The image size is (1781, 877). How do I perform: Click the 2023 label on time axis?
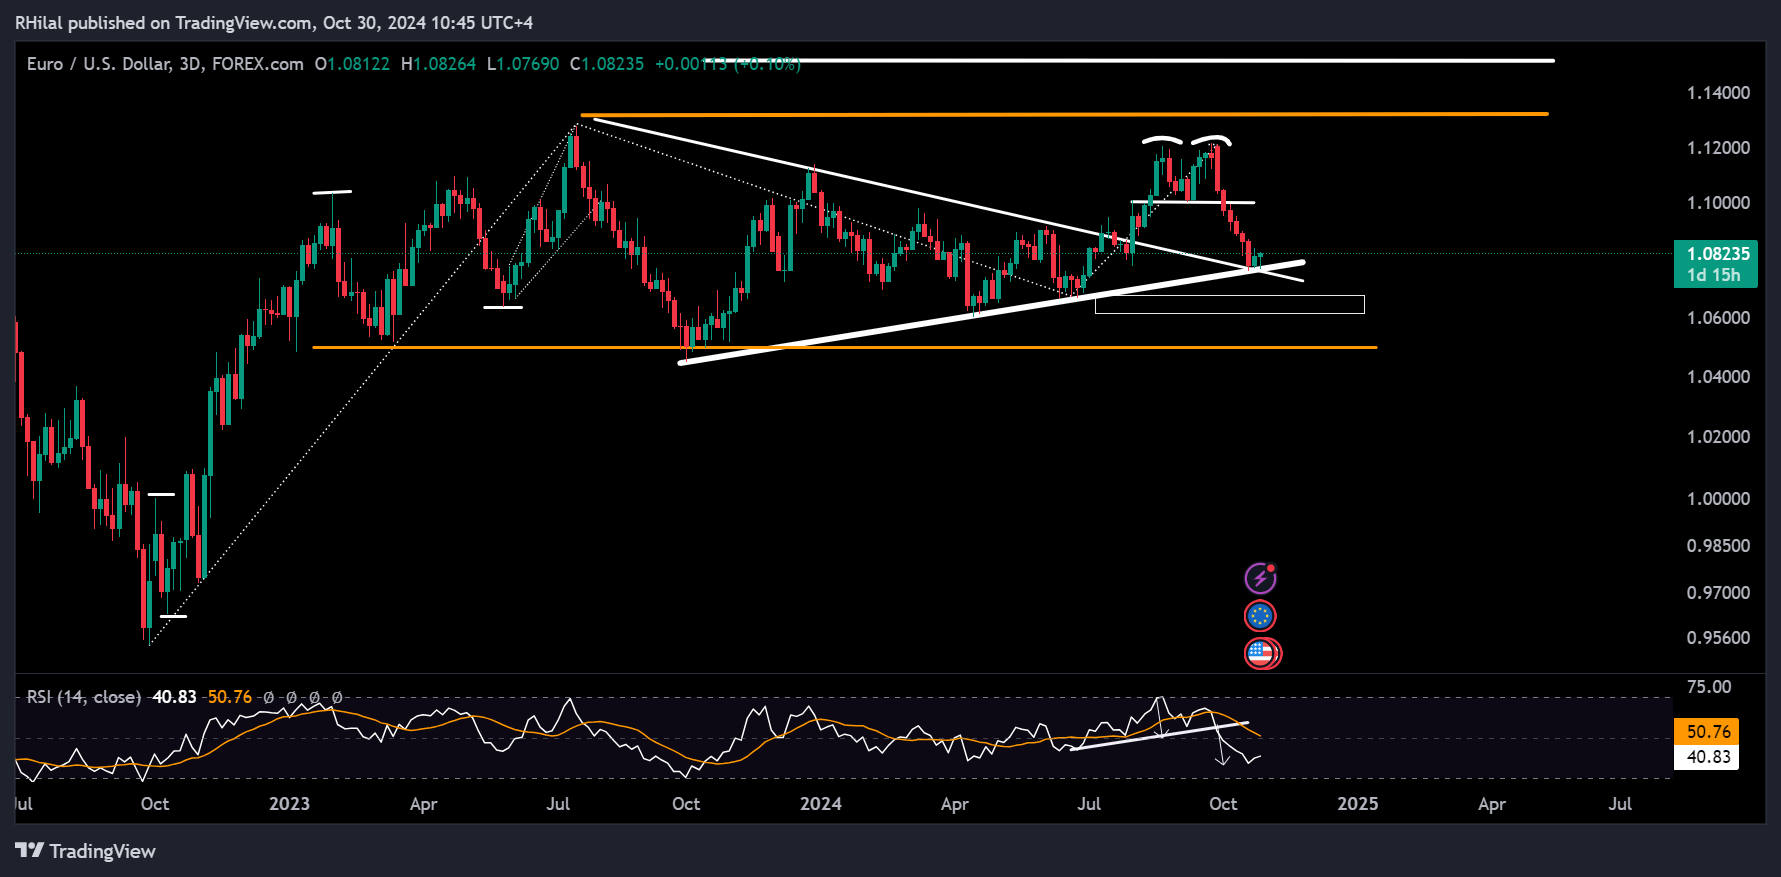[x=290, y=804]
